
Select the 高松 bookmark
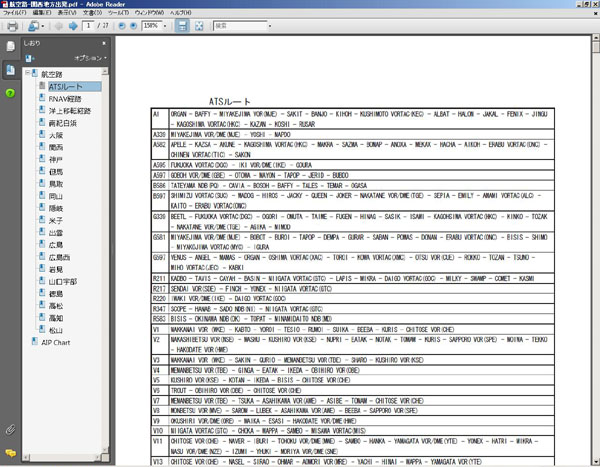pyautogui.click(x=56, y=306)
